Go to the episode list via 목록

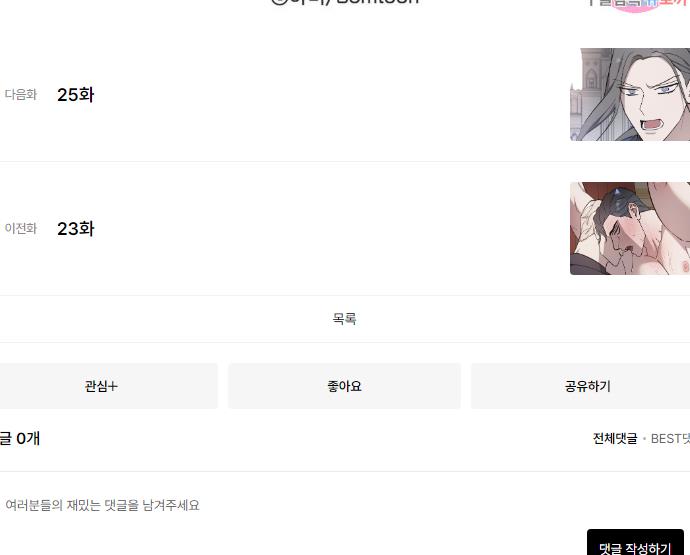(344, 319)
